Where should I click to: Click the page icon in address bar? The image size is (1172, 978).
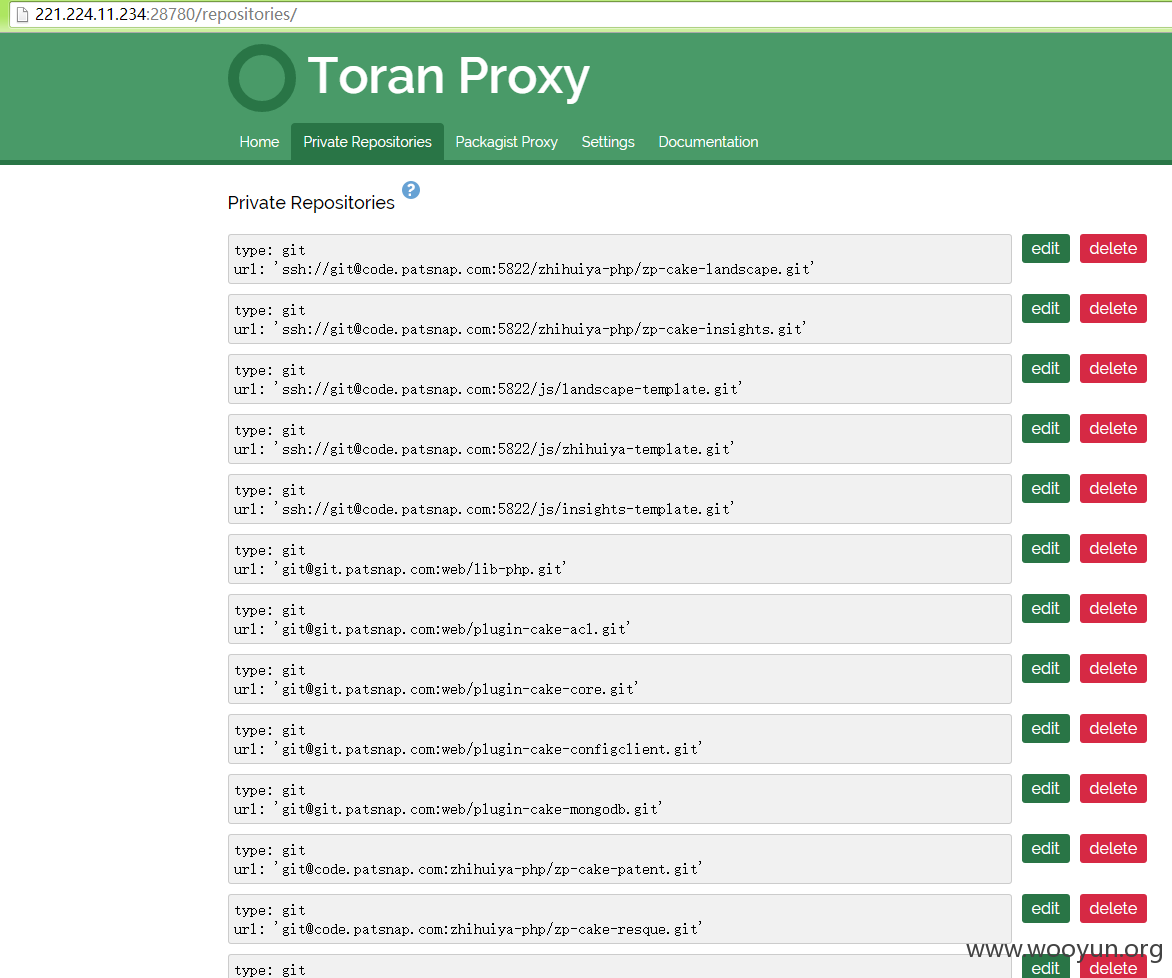coord(22,14)
